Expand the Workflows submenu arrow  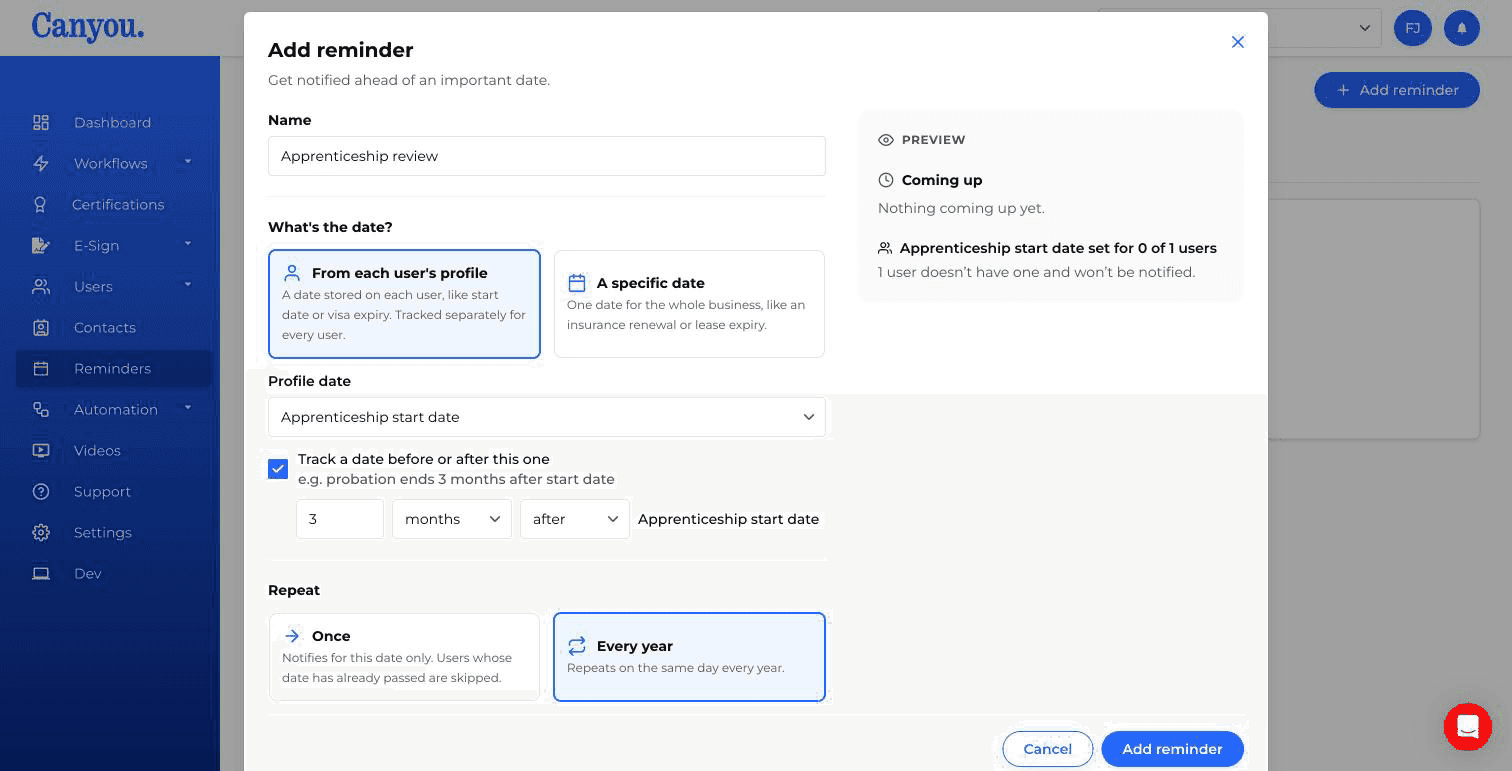(x=188, y=162)
